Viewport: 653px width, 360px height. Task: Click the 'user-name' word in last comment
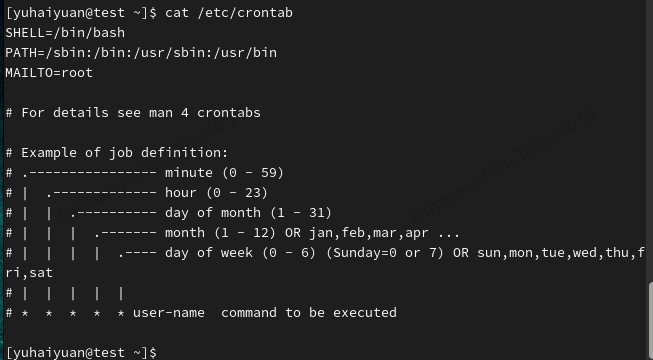(169, 313)
